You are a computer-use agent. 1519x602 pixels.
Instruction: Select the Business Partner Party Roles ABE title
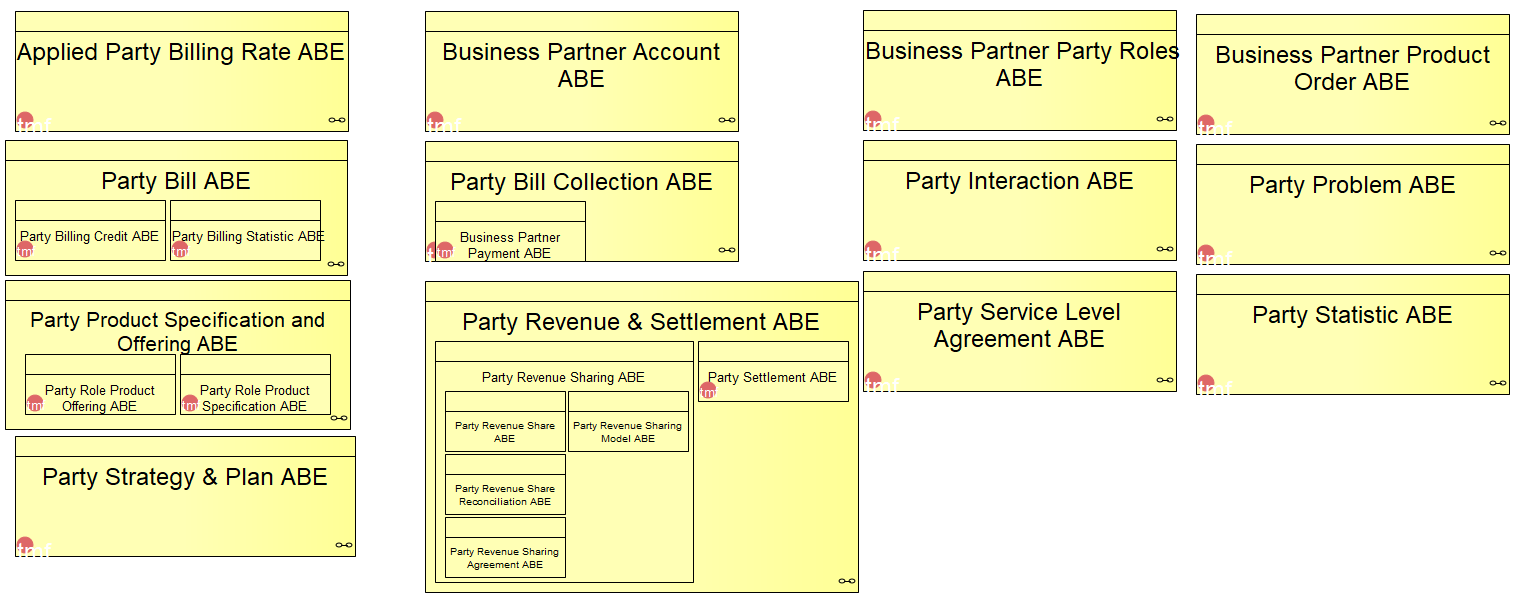click(x=1020, y=64)
